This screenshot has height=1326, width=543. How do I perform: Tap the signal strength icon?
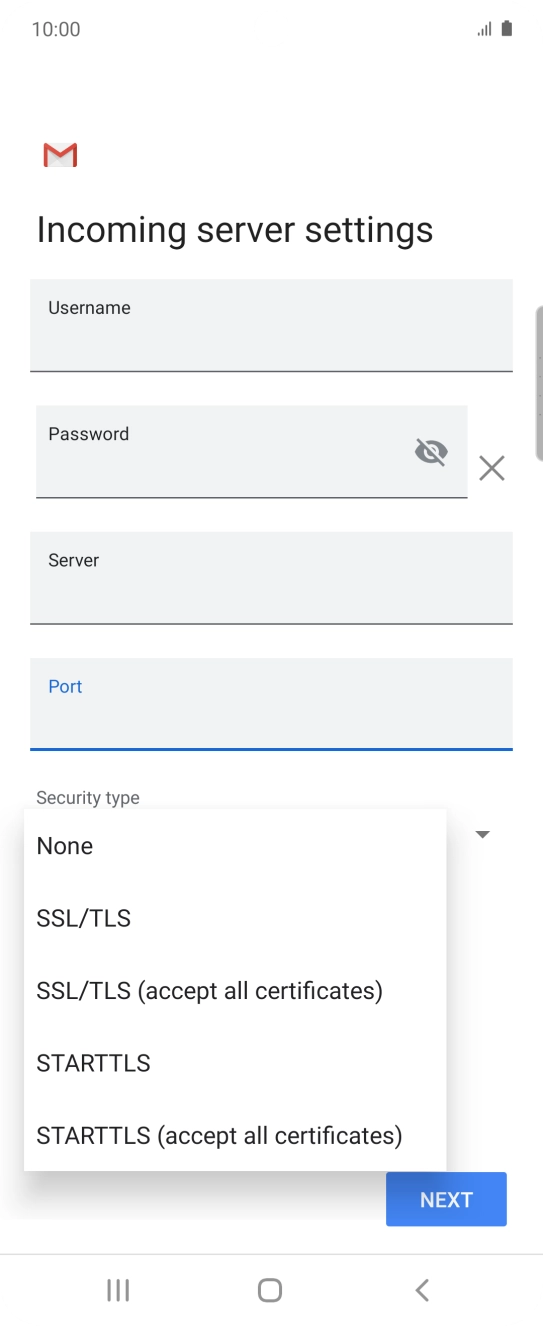(485, 29)
